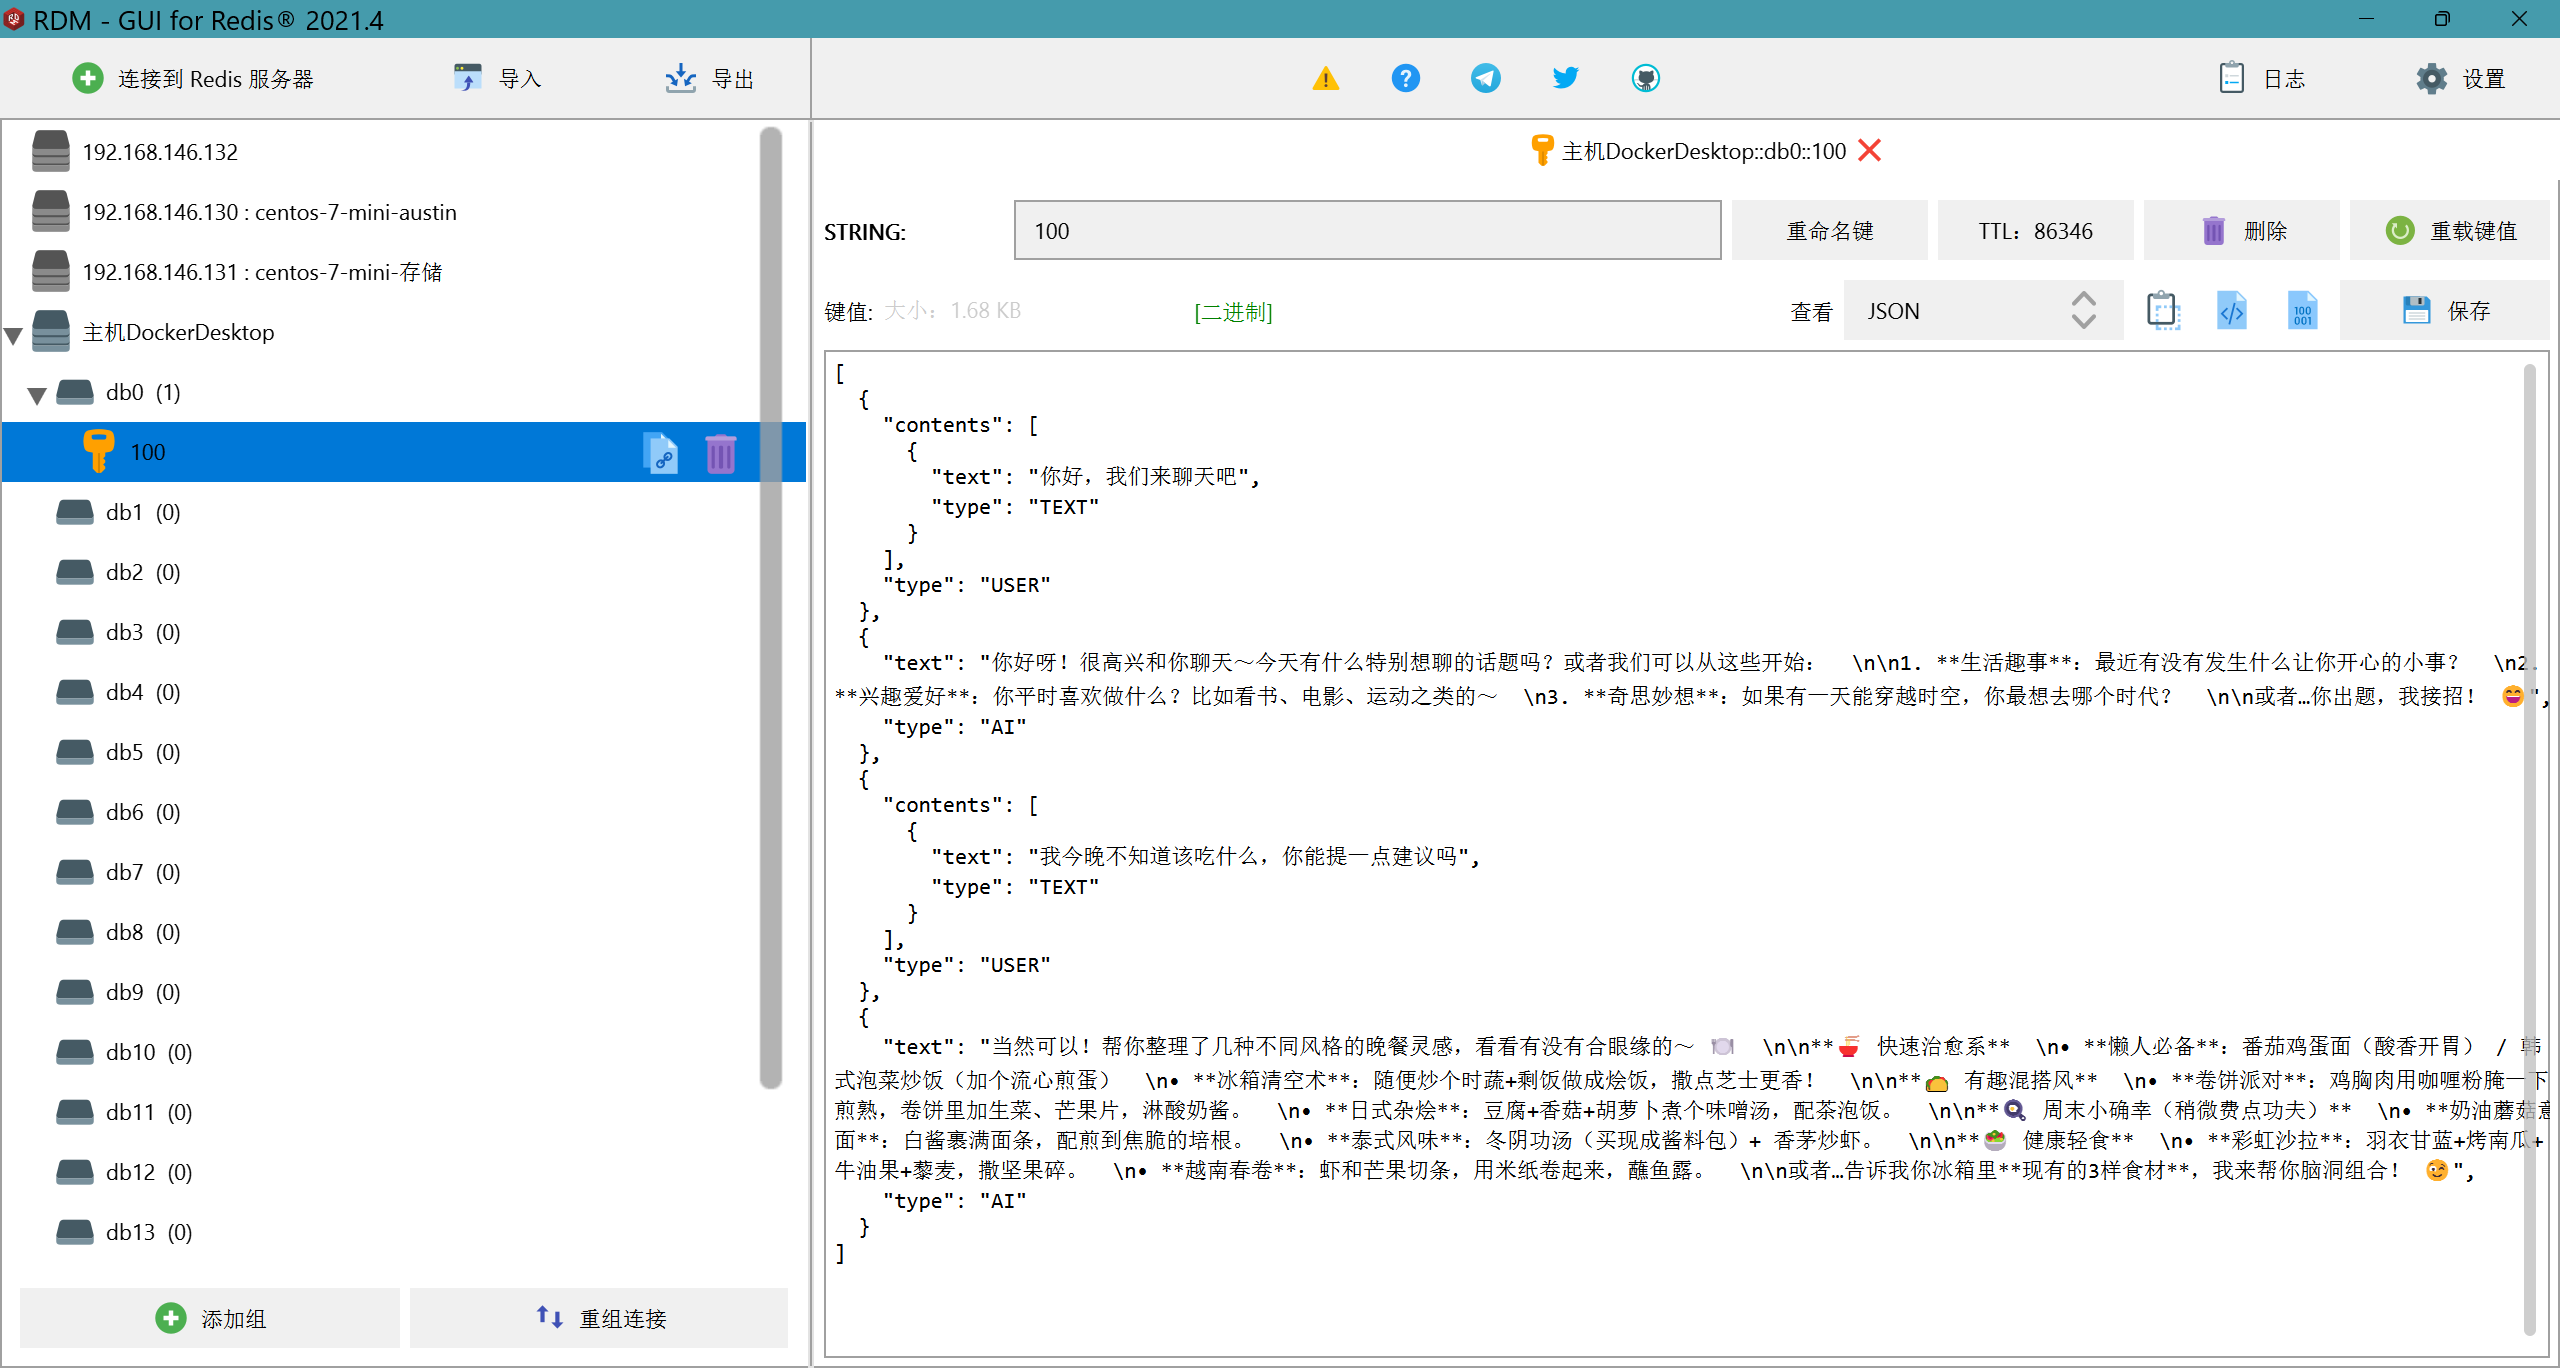Copy key name icon on key 100 row

pyautogui.click(x=660, y=453)
